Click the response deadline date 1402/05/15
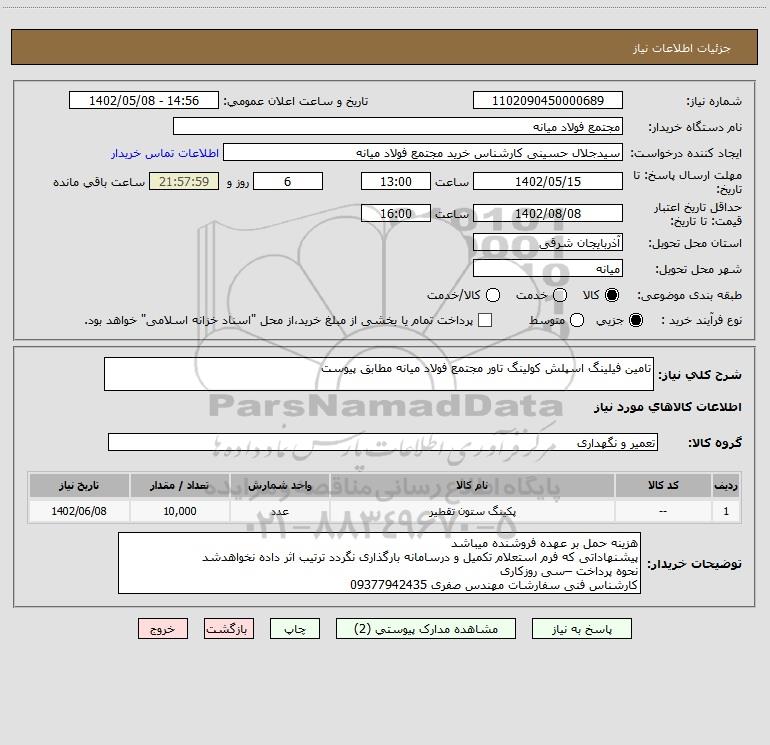The width and height of the screenshot is (770, 745). [x=548, y=181]
